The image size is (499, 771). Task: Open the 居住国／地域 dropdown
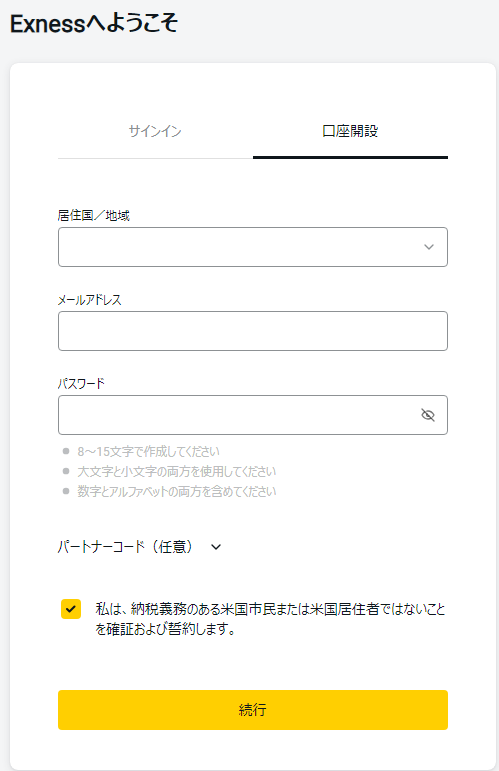coord(253,247)
